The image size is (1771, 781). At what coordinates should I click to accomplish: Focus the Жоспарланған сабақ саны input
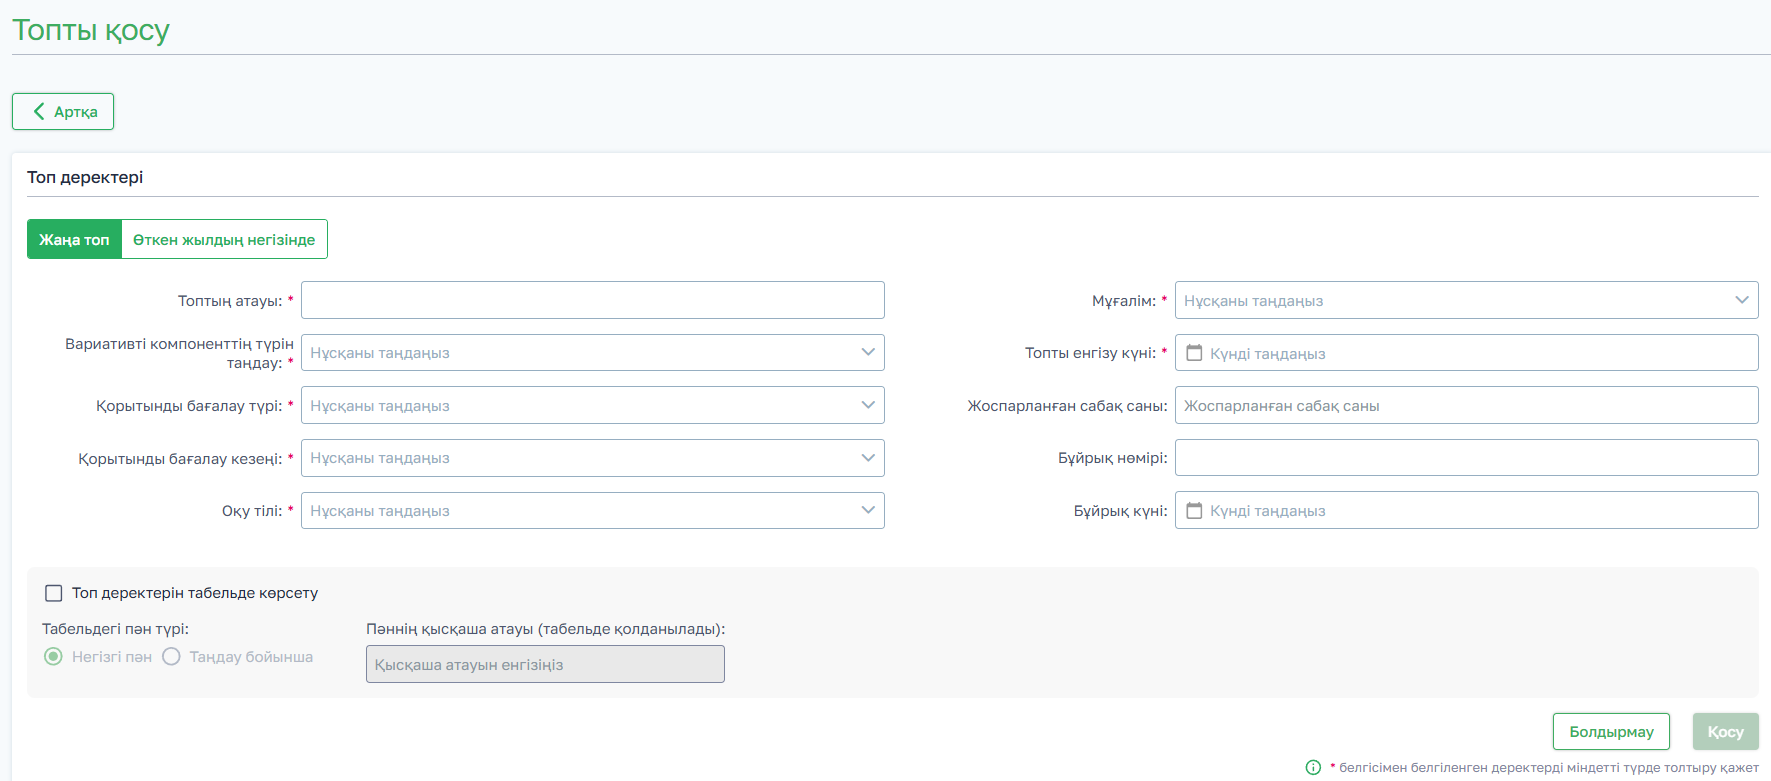point(1465,405)
